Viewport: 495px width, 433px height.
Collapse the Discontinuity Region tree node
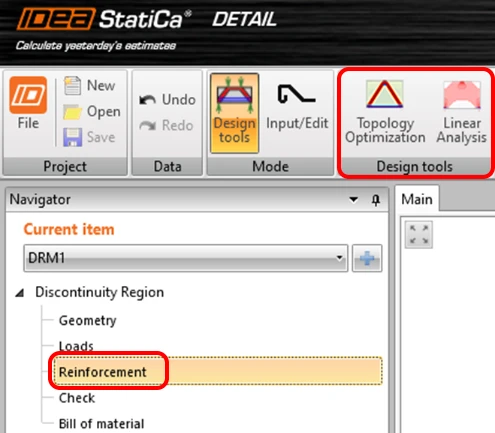[20, 293]
